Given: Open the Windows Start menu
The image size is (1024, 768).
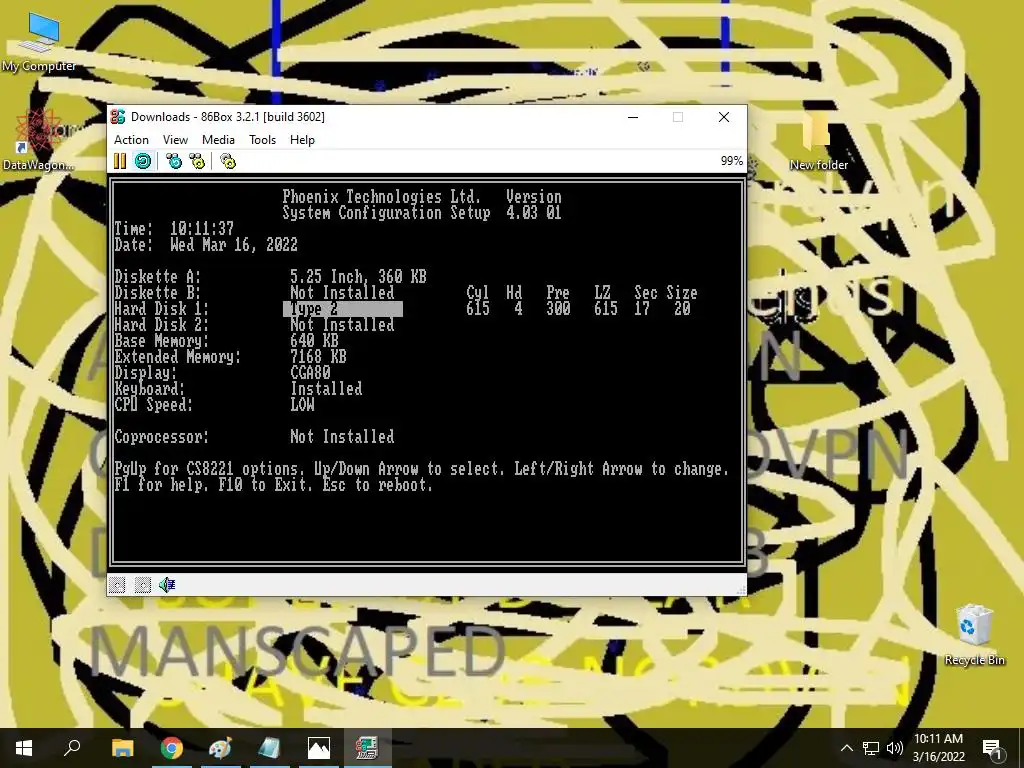Looking at the screenshot, I should tap(24, 748).
